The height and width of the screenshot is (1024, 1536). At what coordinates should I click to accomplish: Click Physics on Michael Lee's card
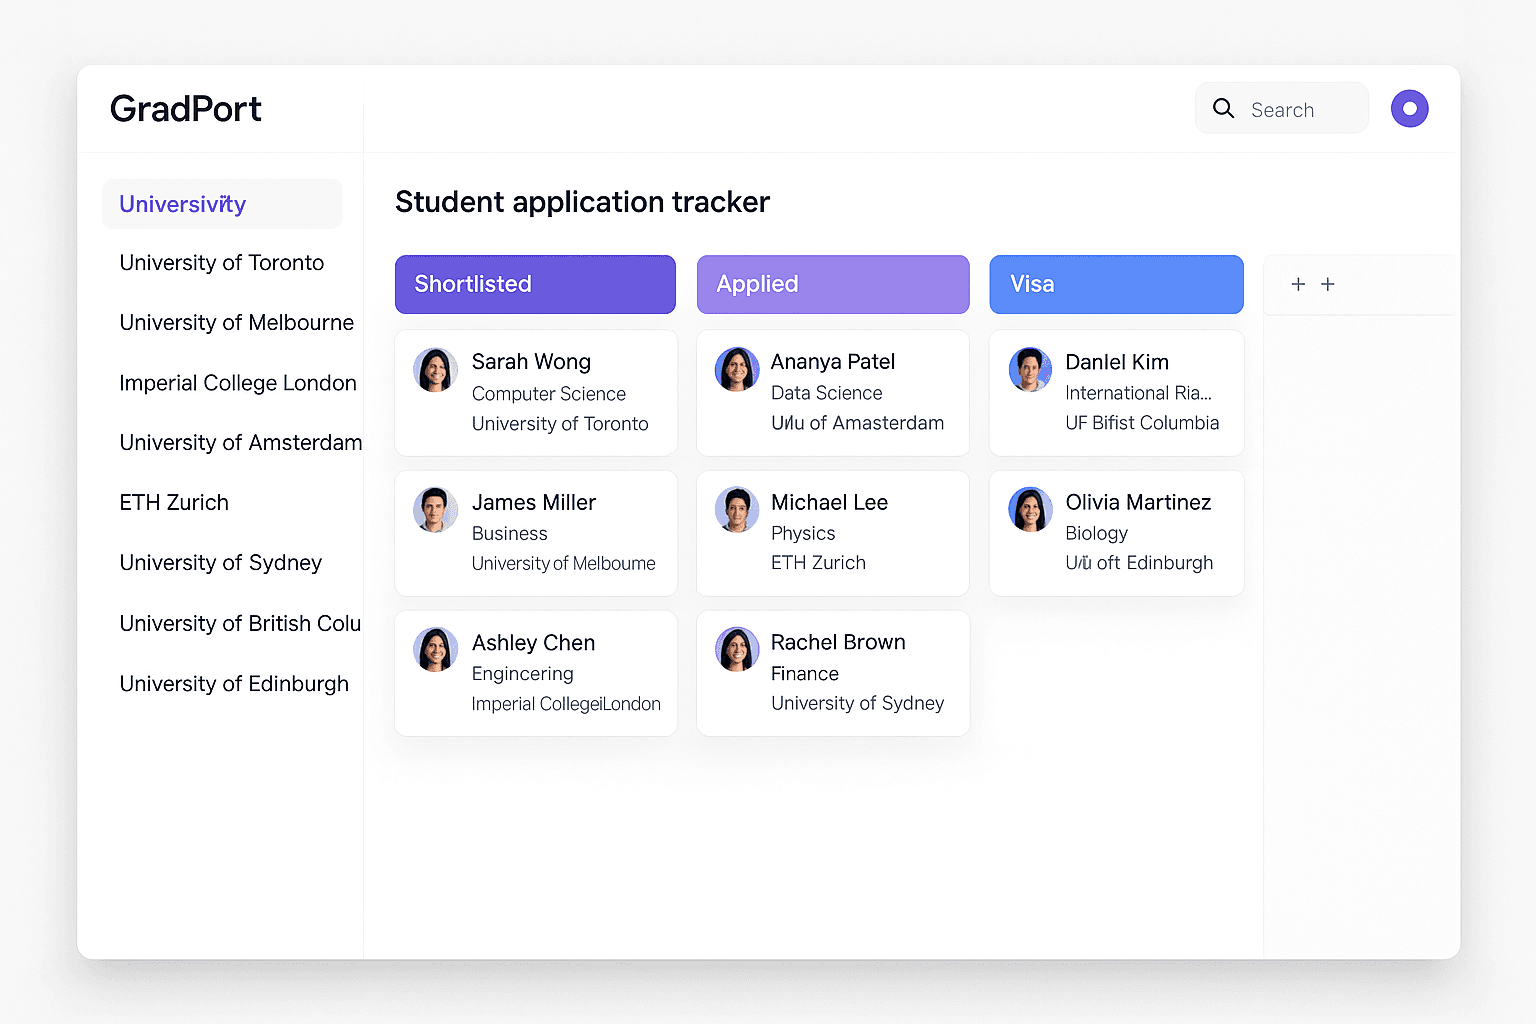pos(803,534)
